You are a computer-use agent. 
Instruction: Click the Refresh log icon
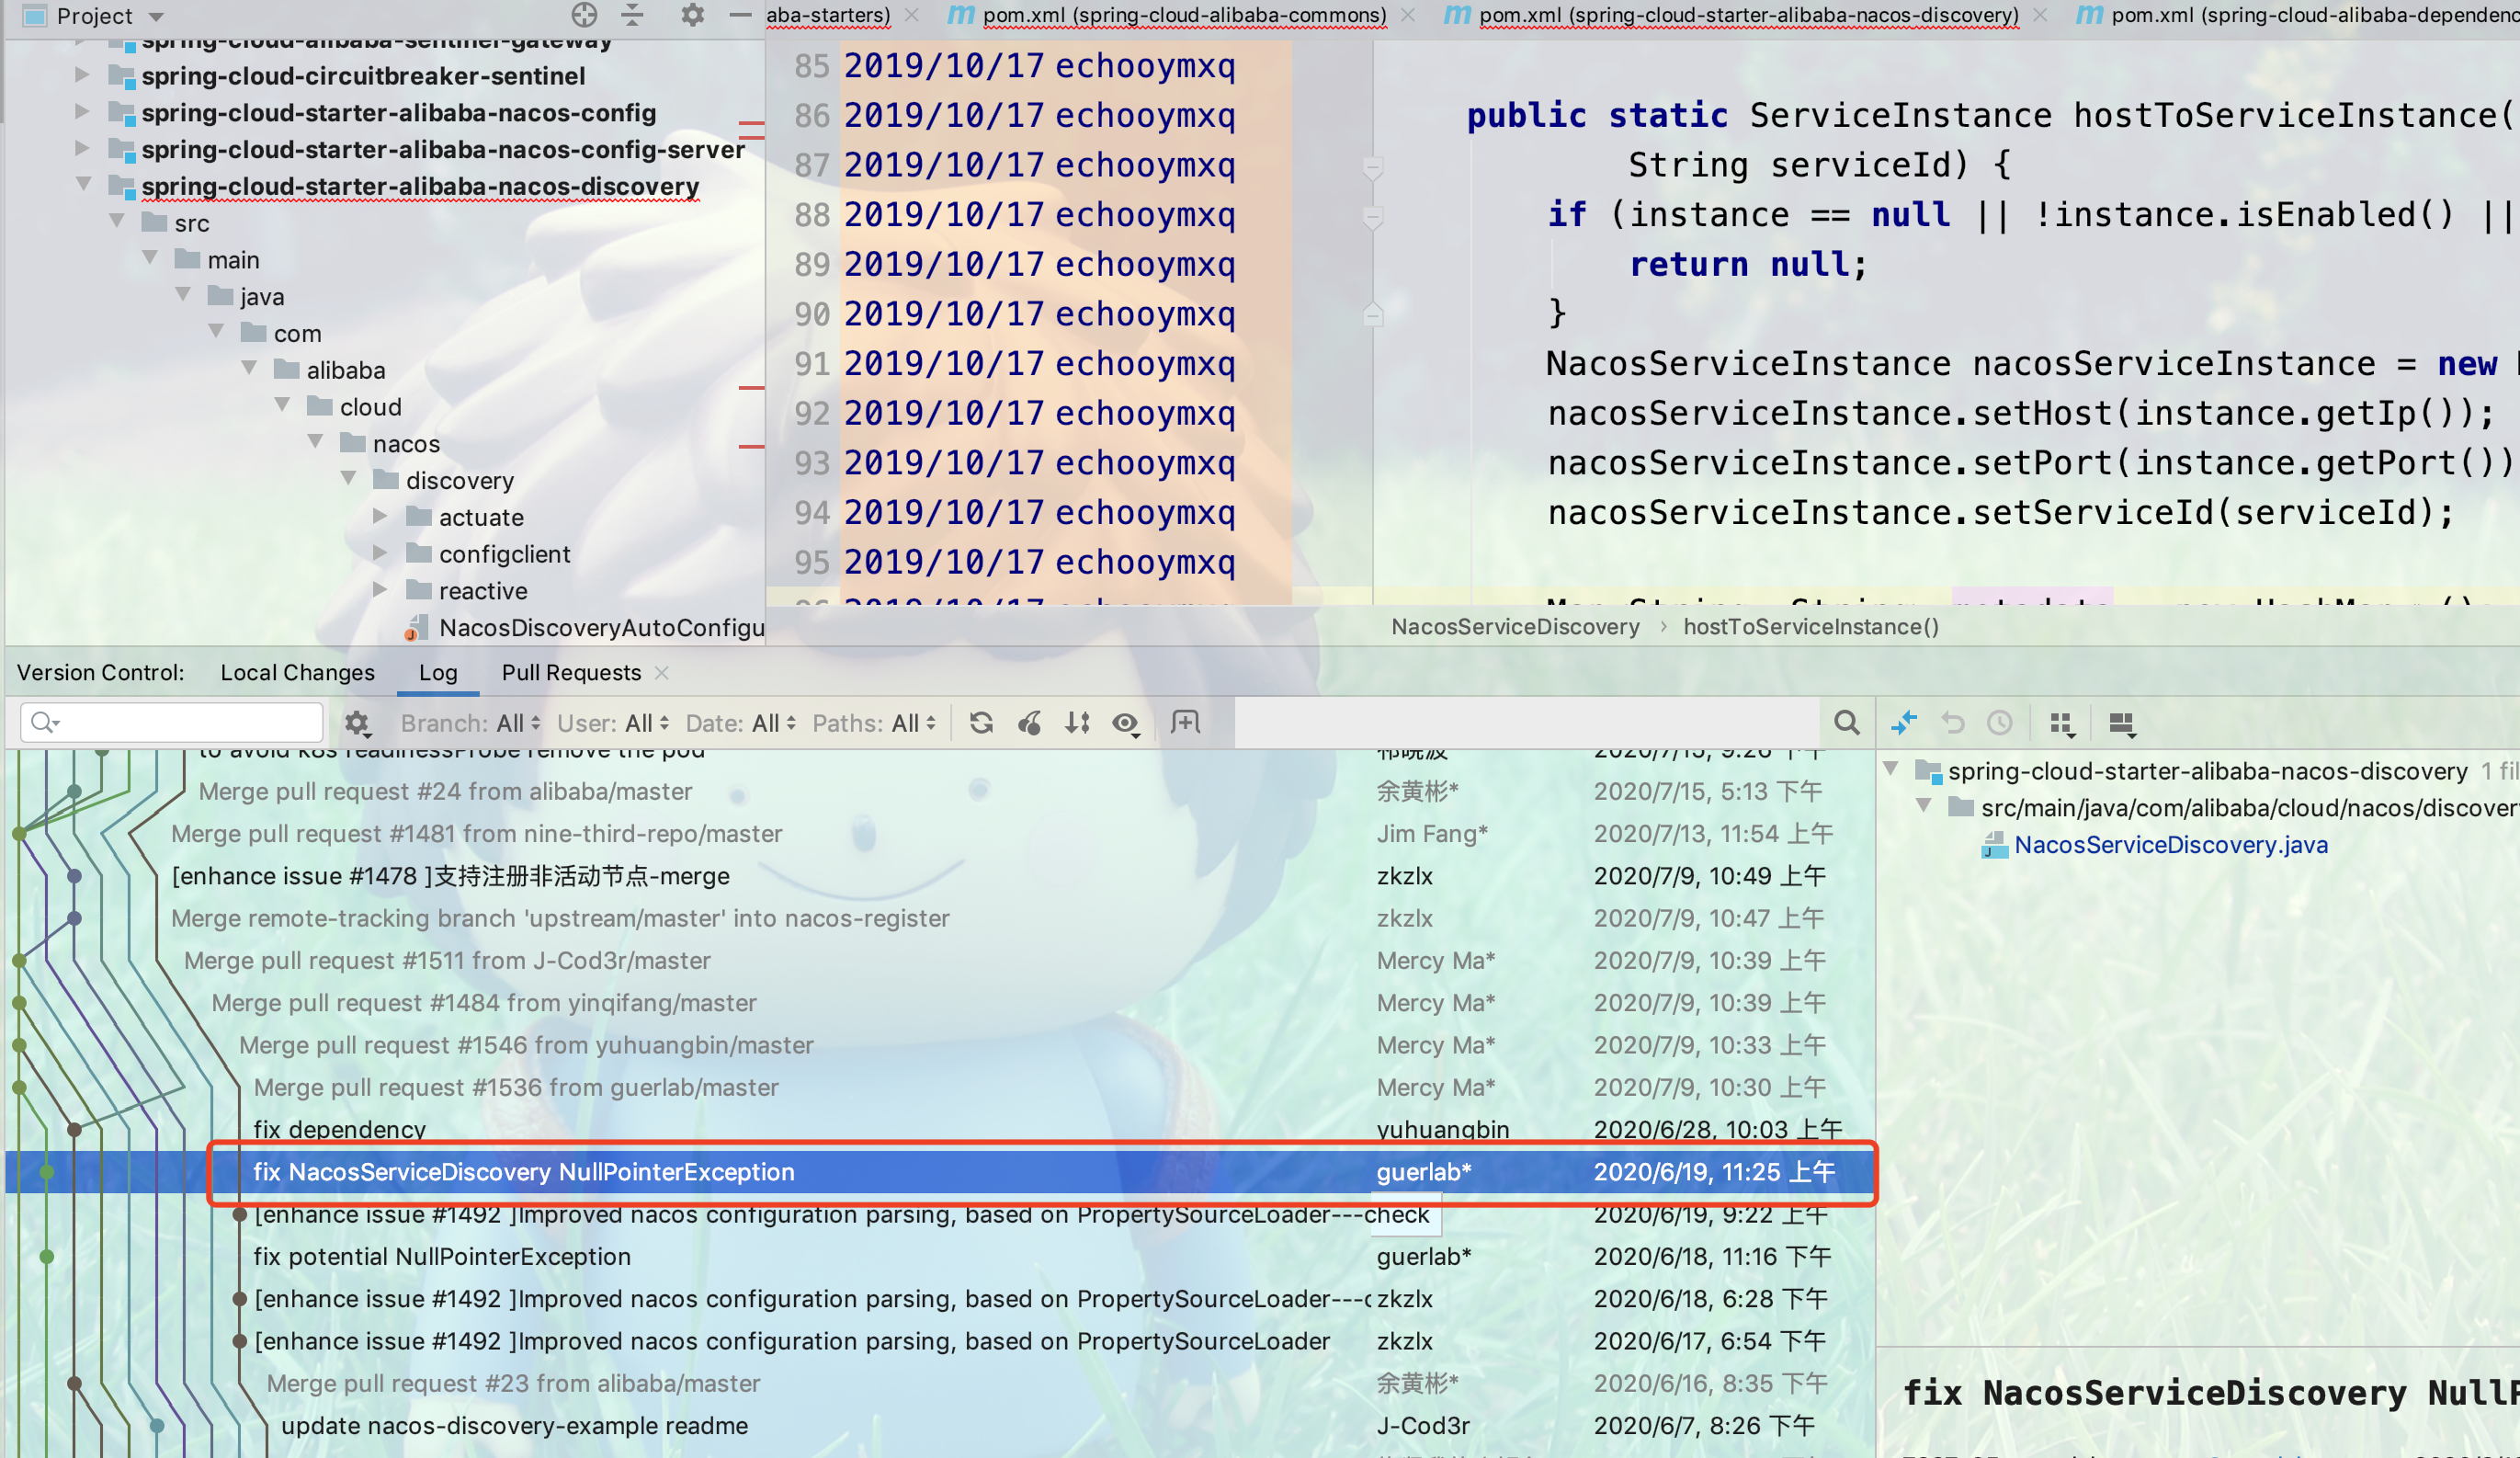click(x=981, y=723)
